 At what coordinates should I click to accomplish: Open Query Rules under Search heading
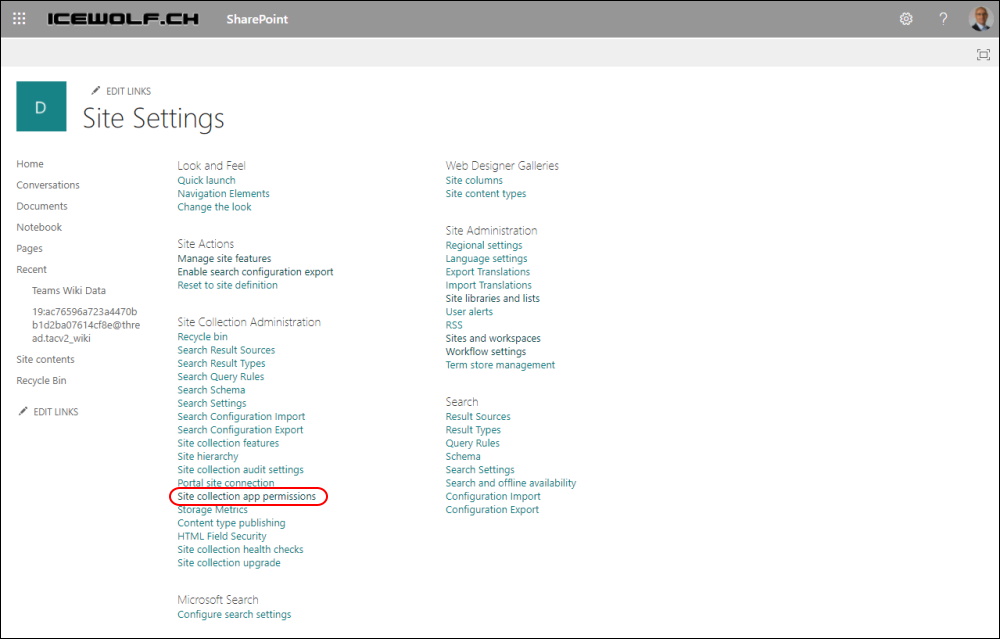click(x=473, y=443)
